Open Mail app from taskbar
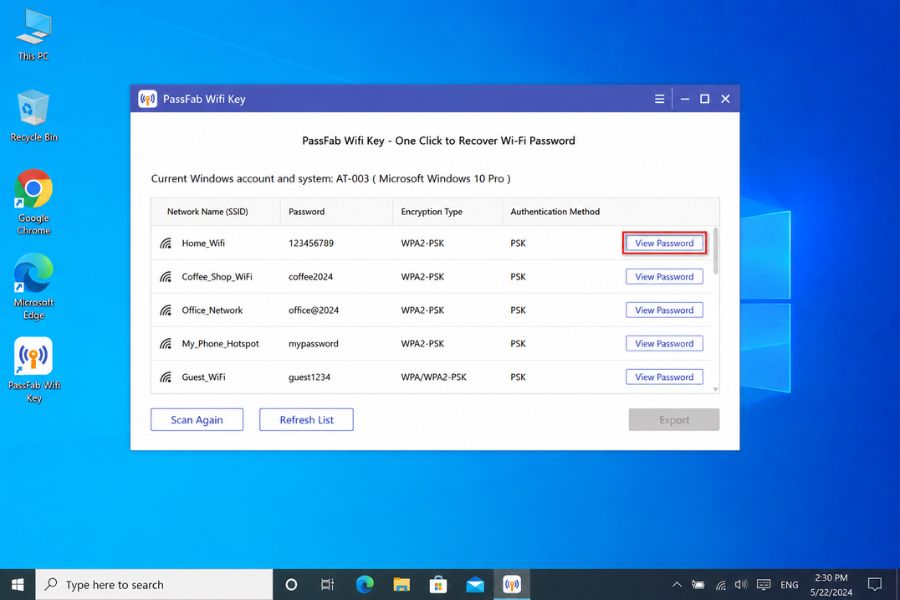The image size is (900, 600). [475, 584]
